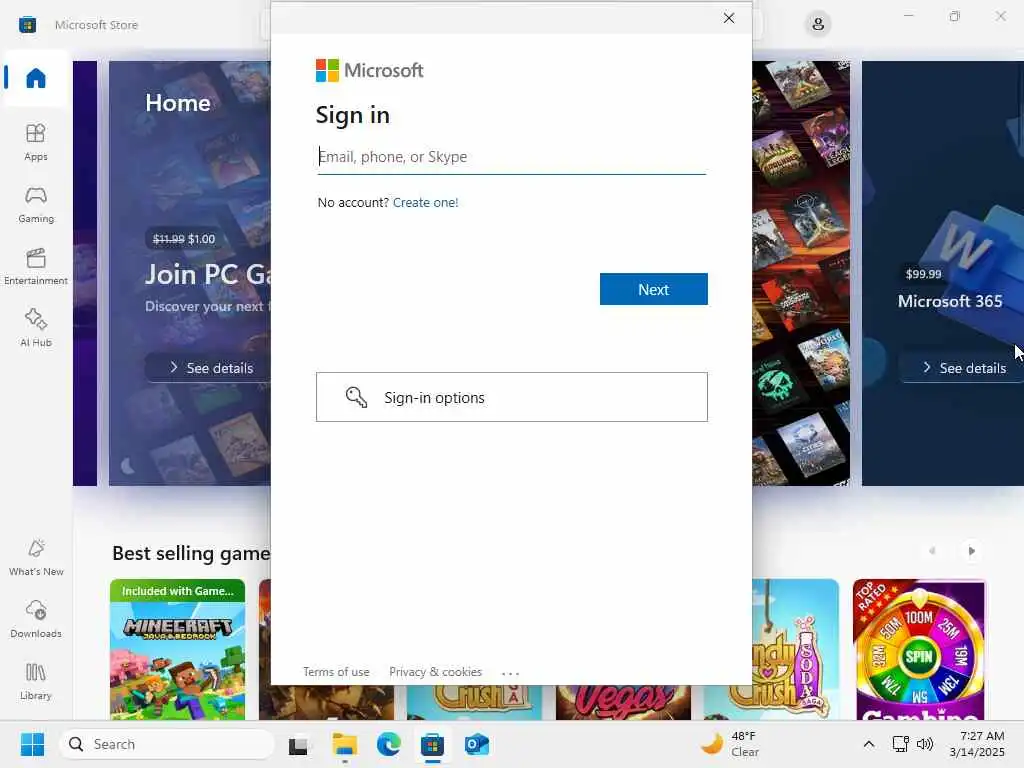The width and height of the screenshot is (1024, 768).
Task: Follow the Create one! link
Action: click(425, 202)
